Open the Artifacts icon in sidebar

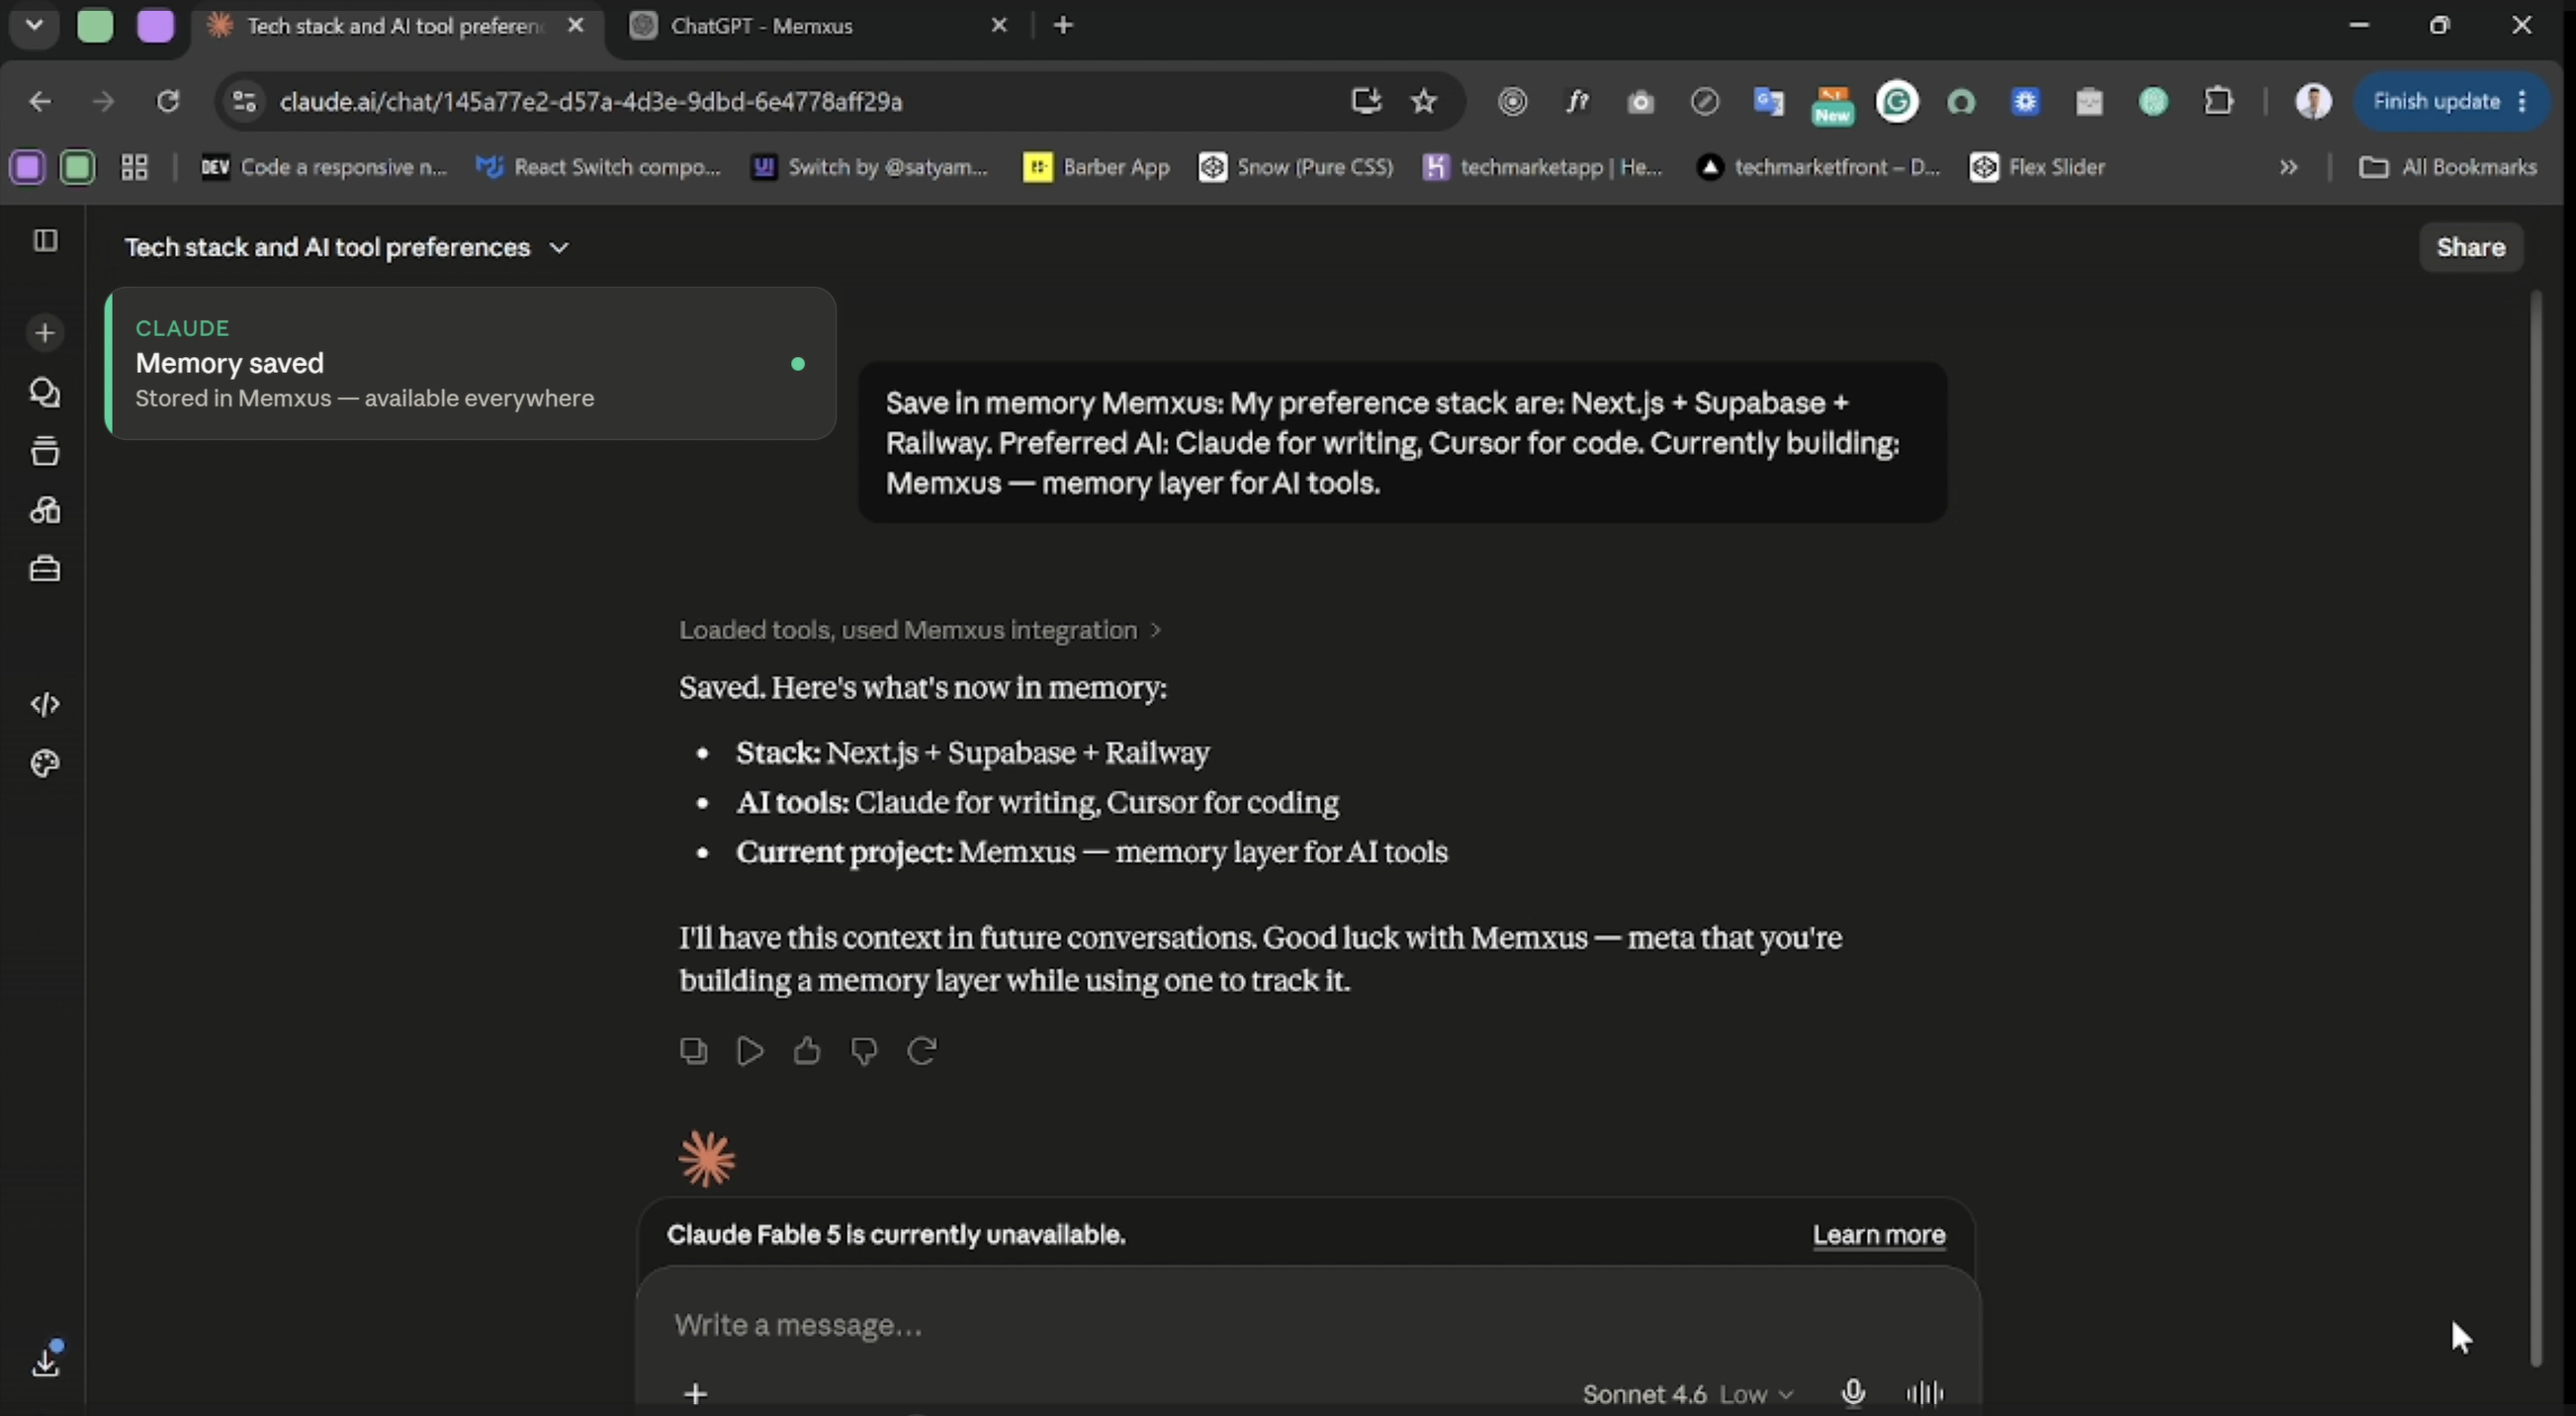pyautogui.click(x=45, y=510)
